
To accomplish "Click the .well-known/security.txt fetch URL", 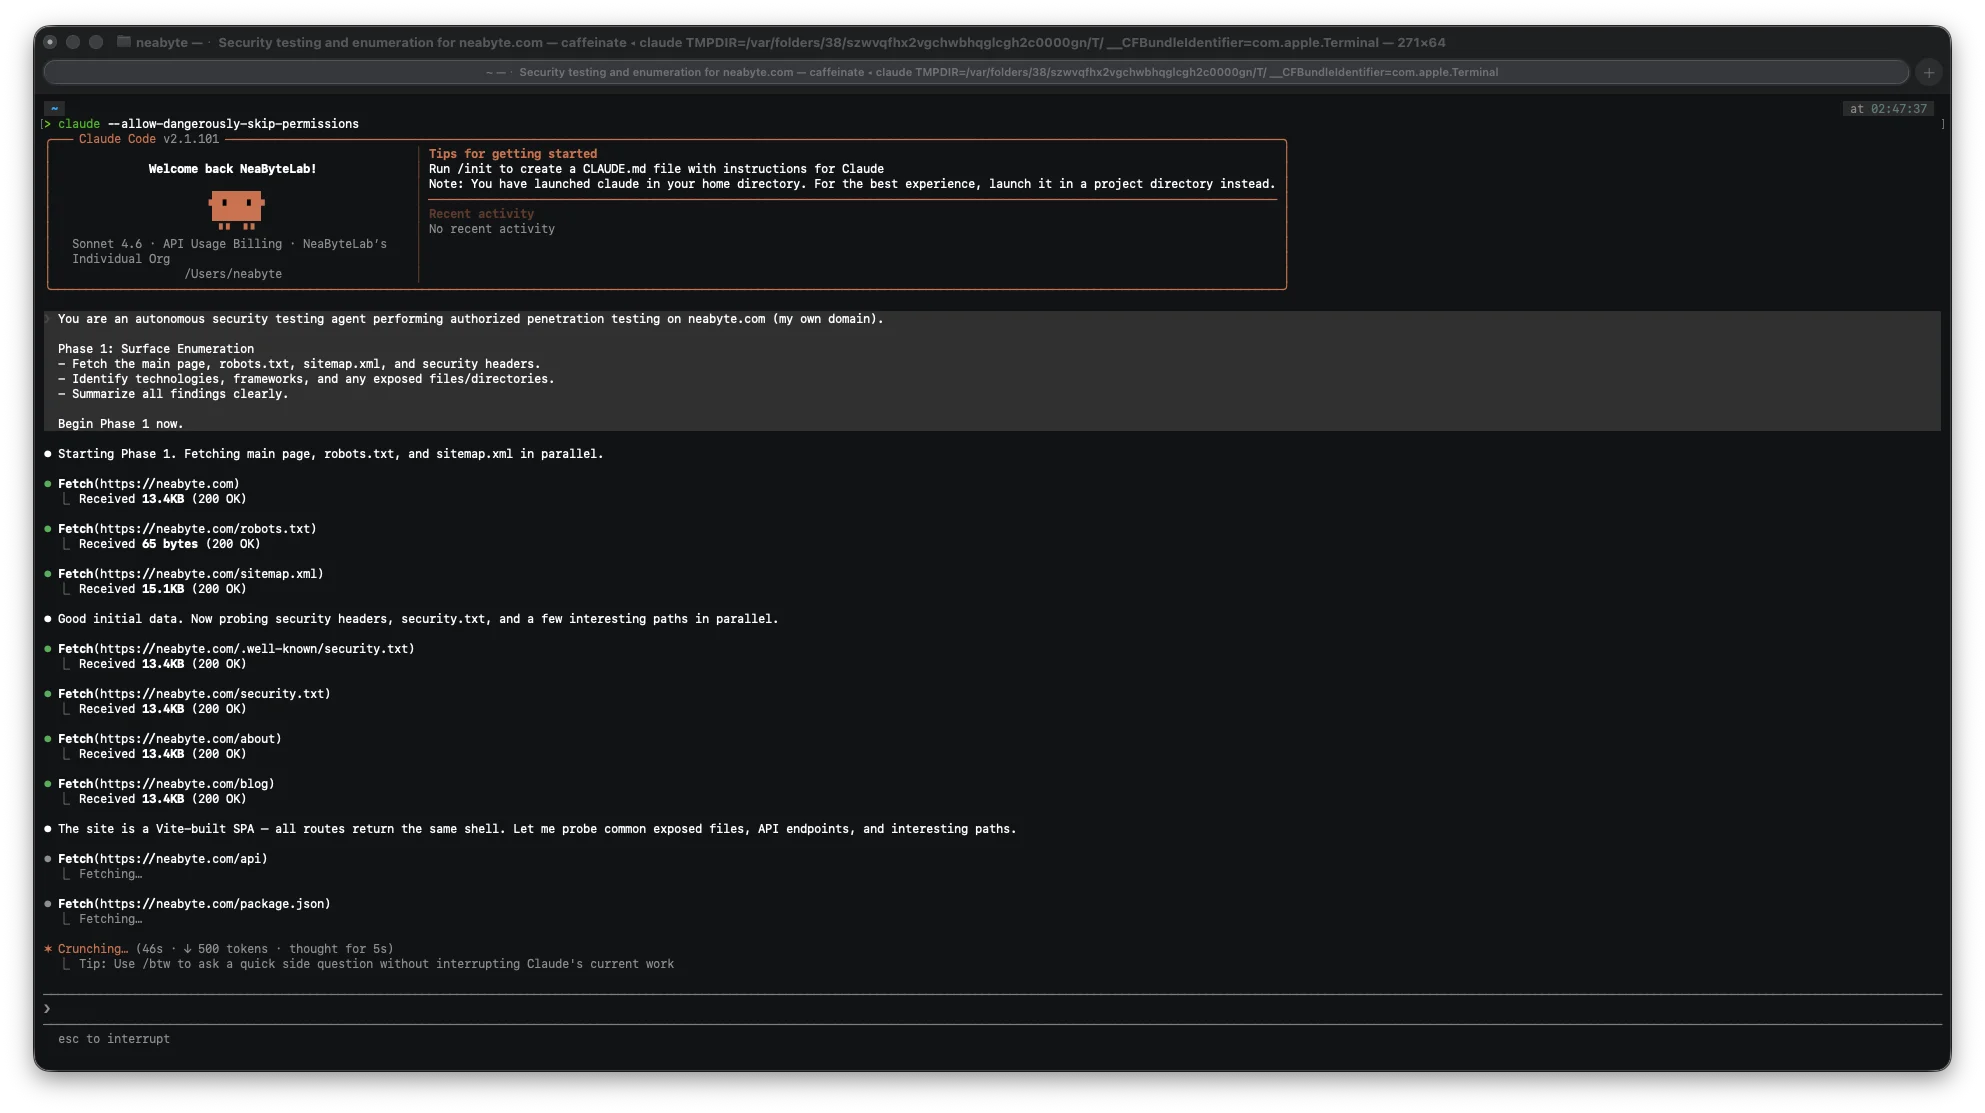I will click(254, 649).
